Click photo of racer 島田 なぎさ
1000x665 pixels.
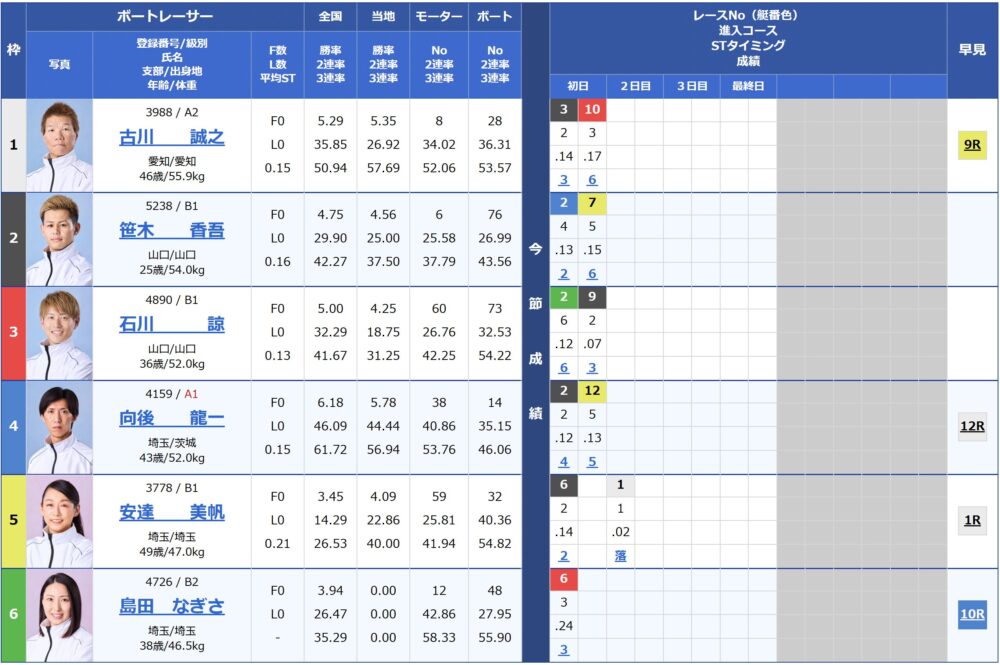click(x=59, y=615)
